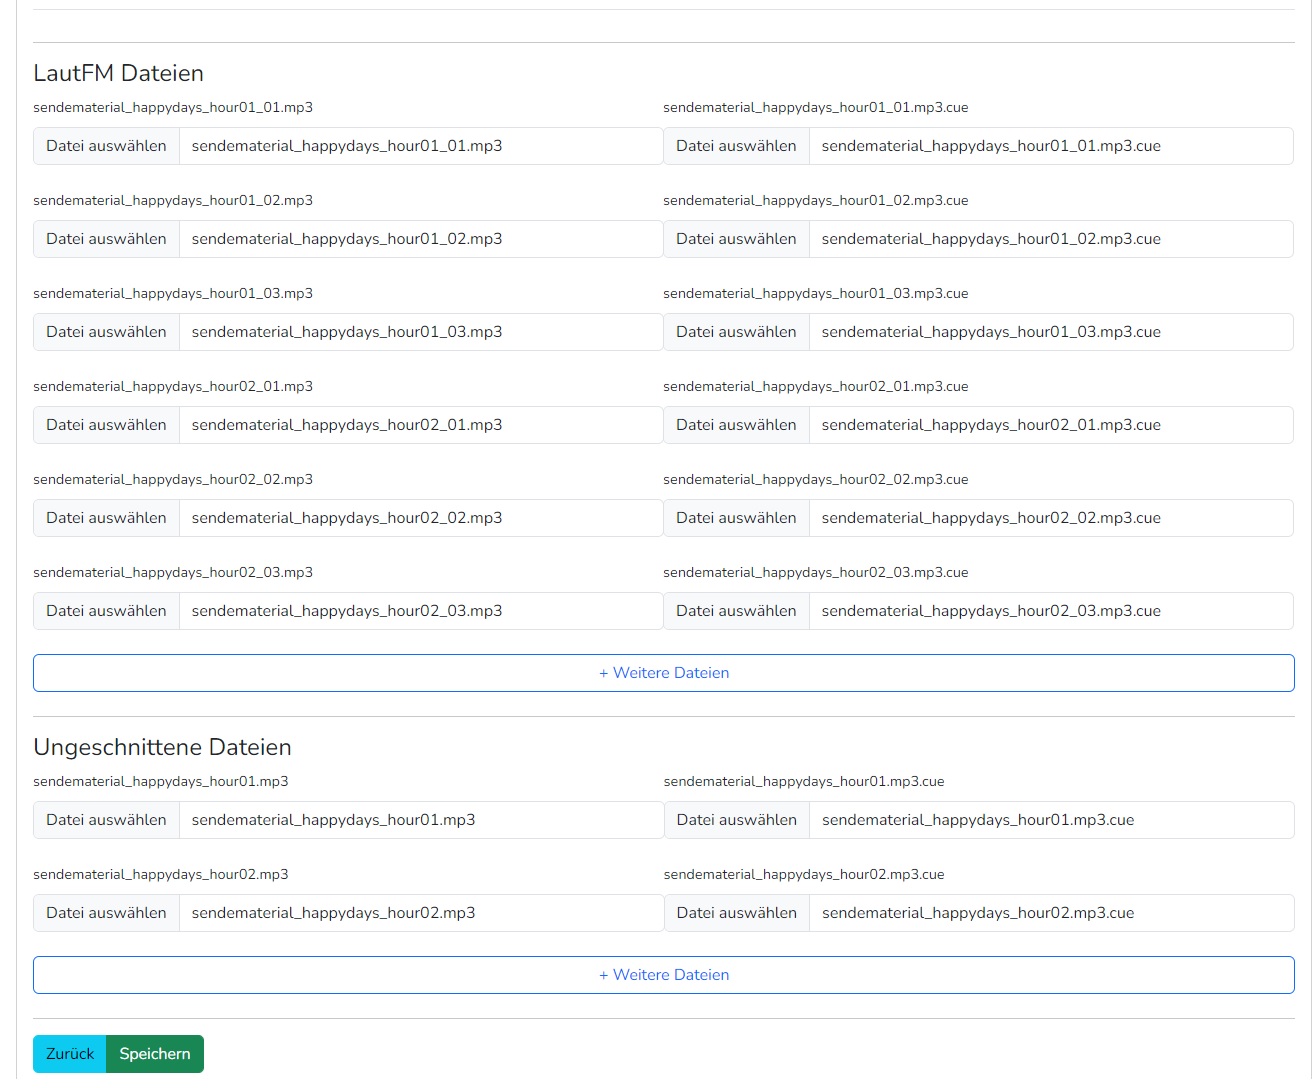Image resolution: width=1315 pixels, height=1088 pixels.
Task: Pick a file for hour01_03.mp3
Action: (x=106, y=332)
